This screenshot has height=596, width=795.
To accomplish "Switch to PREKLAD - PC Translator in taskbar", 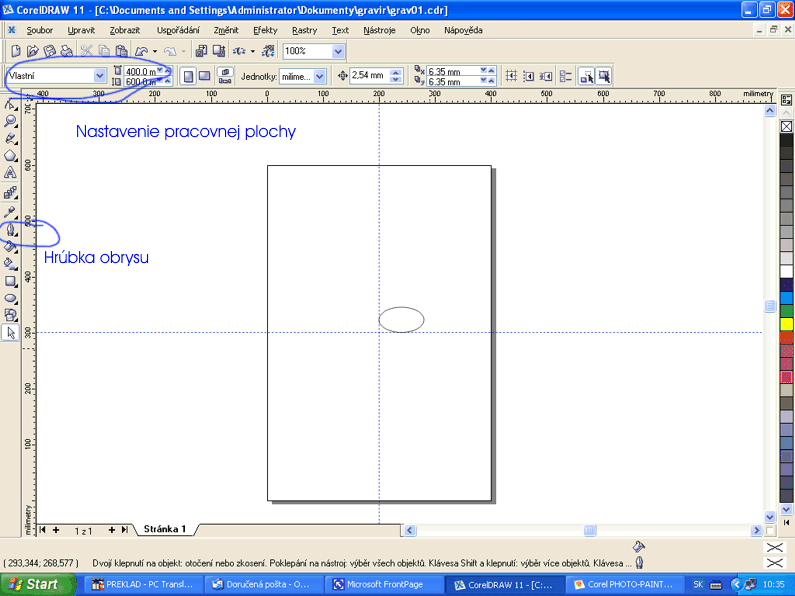I will pyautogui.click(x=143, y=584).
